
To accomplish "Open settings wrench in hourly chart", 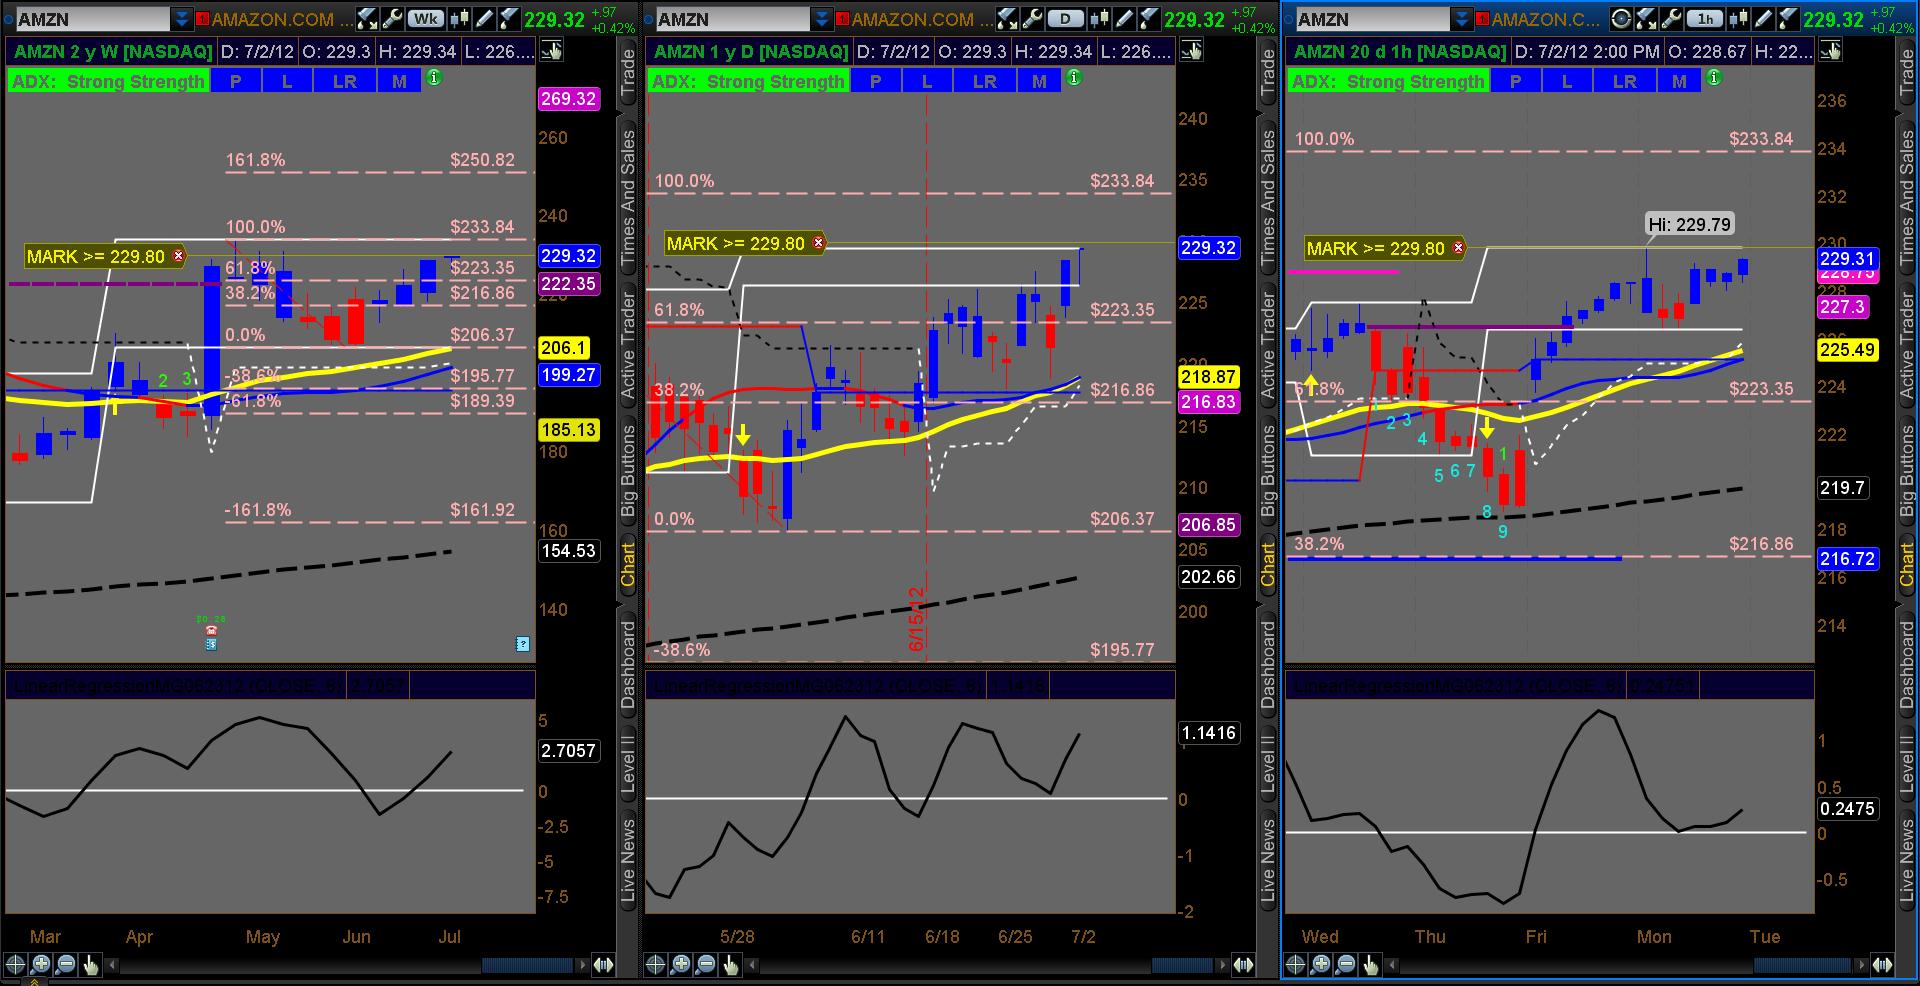I will [x=1671, y=19].
